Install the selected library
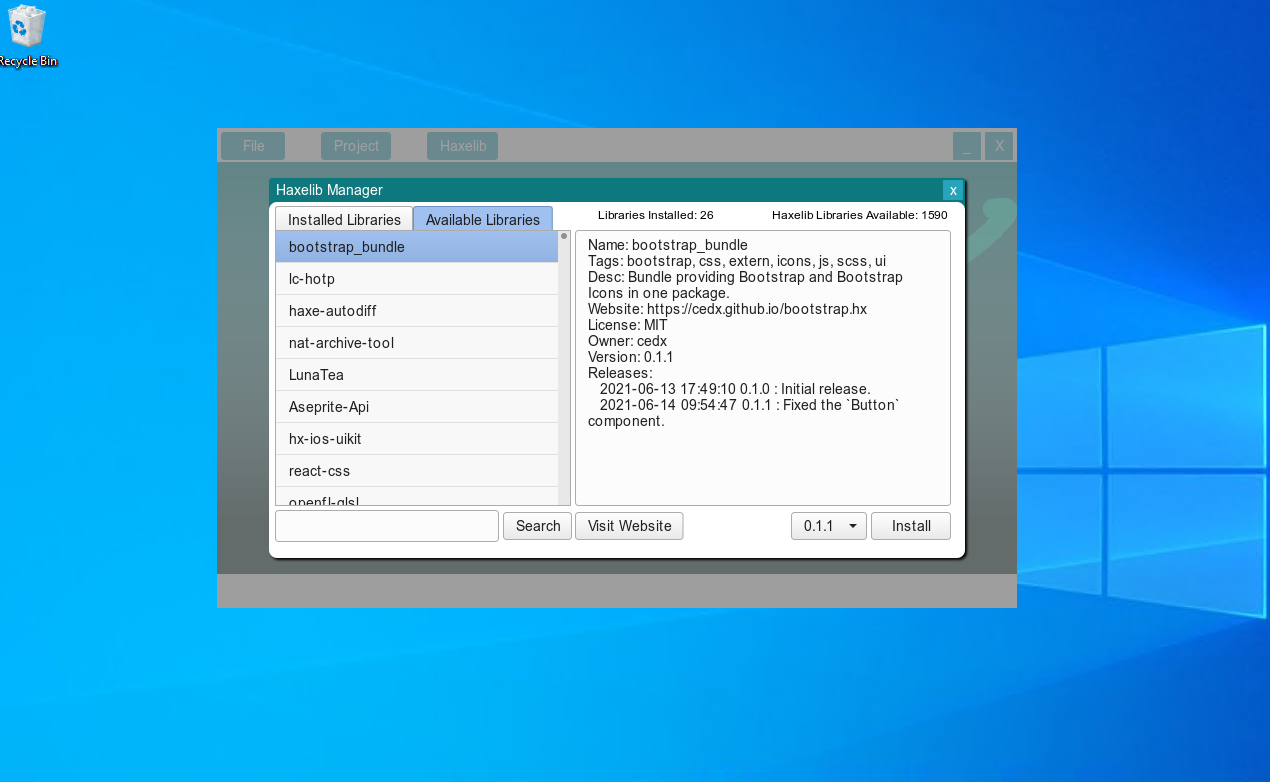 coord(910,526)
